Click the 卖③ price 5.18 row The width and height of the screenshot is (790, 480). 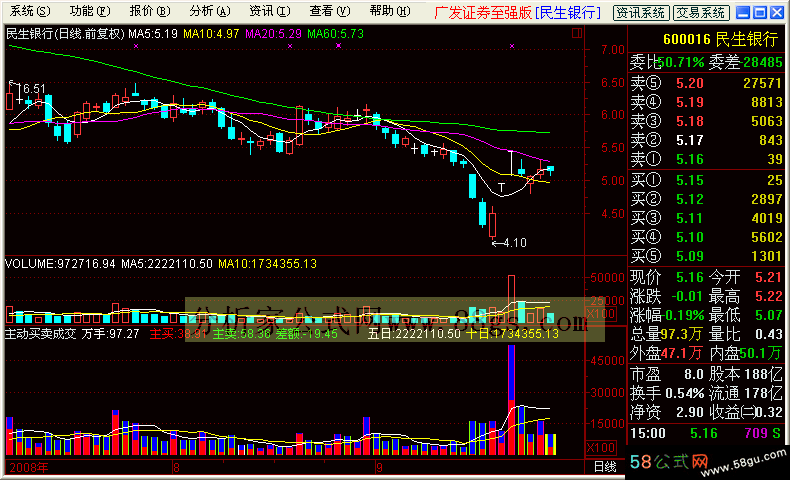pos(706,121)
